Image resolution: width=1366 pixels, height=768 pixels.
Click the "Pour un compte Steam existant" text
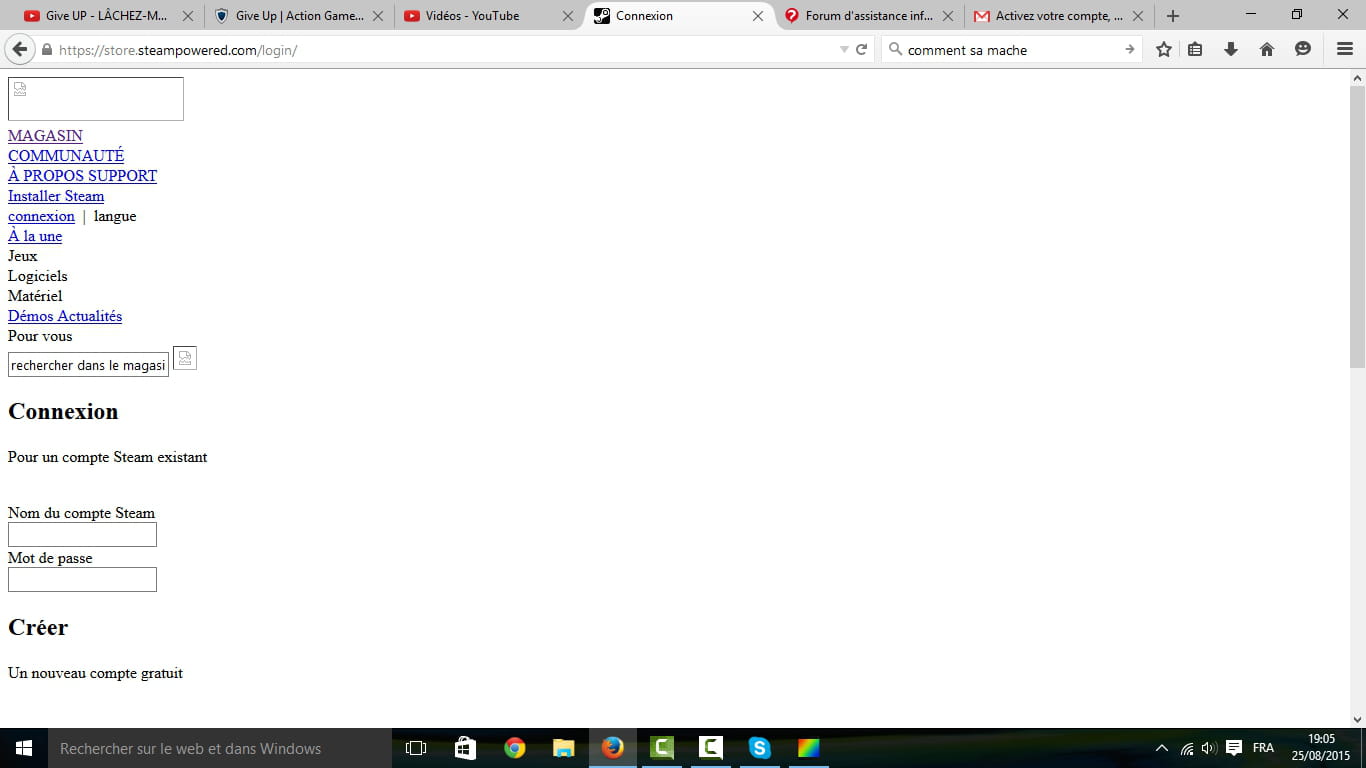point(108,458)
